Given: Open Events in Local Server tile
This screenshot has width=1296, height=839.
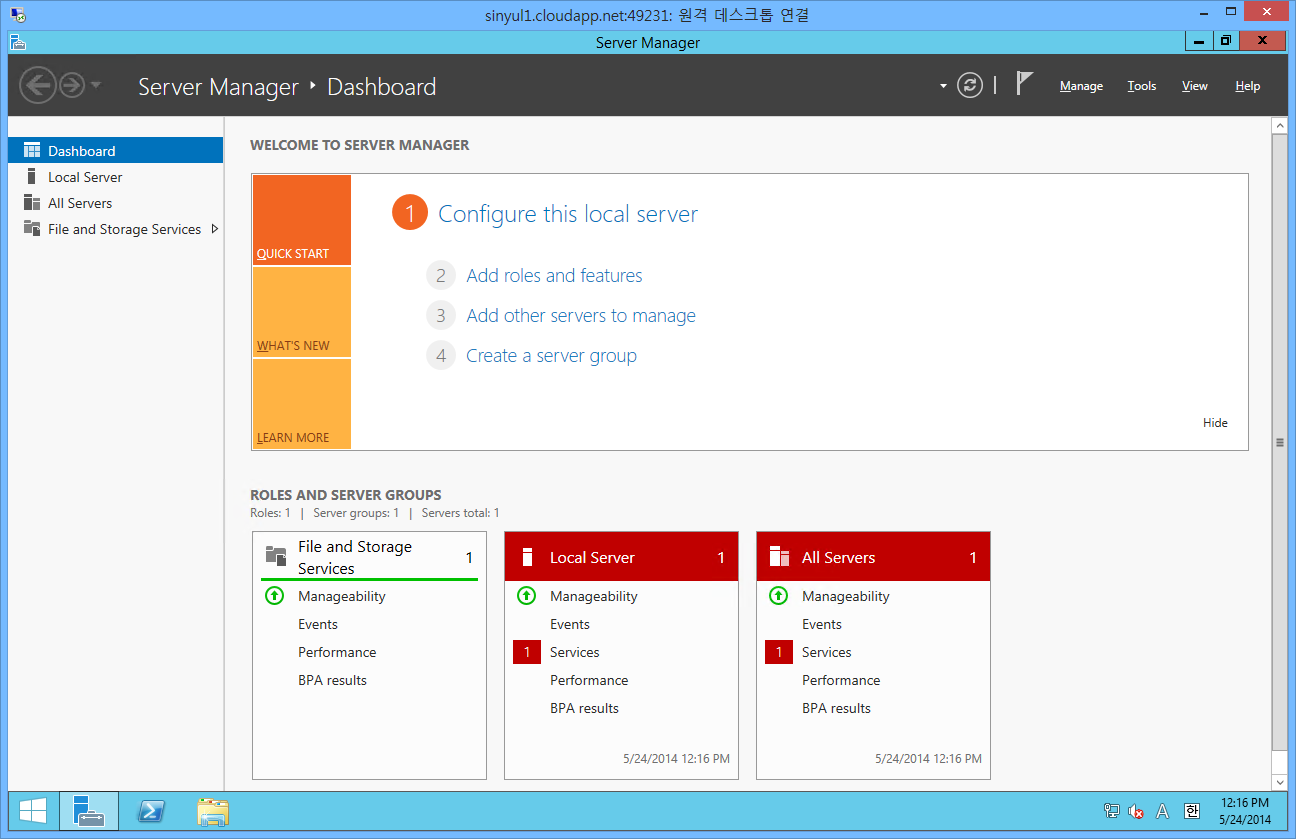Looking at the screenshot, I should tap(570, 624).
